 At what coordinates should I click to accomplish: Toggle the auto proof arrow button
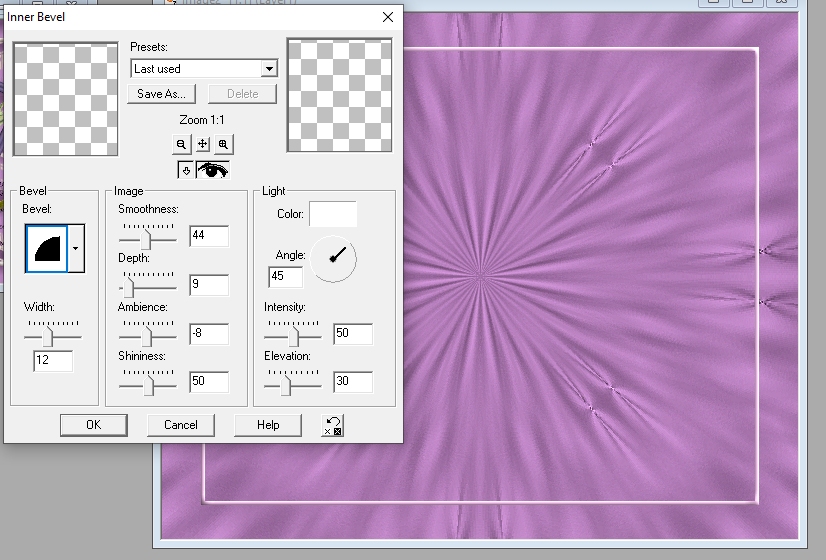(185, 170)
